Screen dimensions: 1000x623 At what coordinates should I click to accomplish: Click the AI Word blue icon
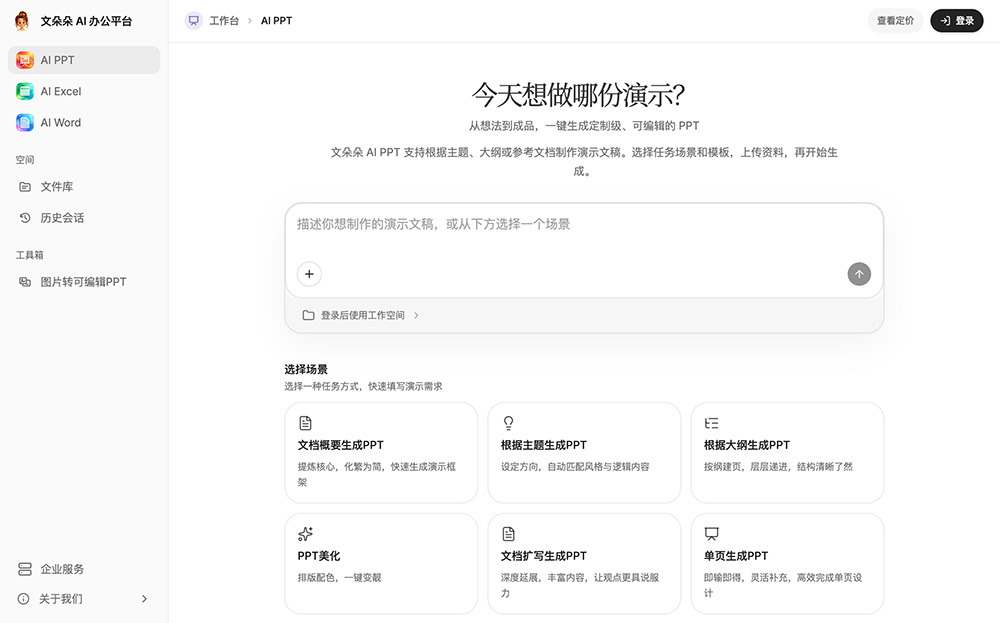25,122
